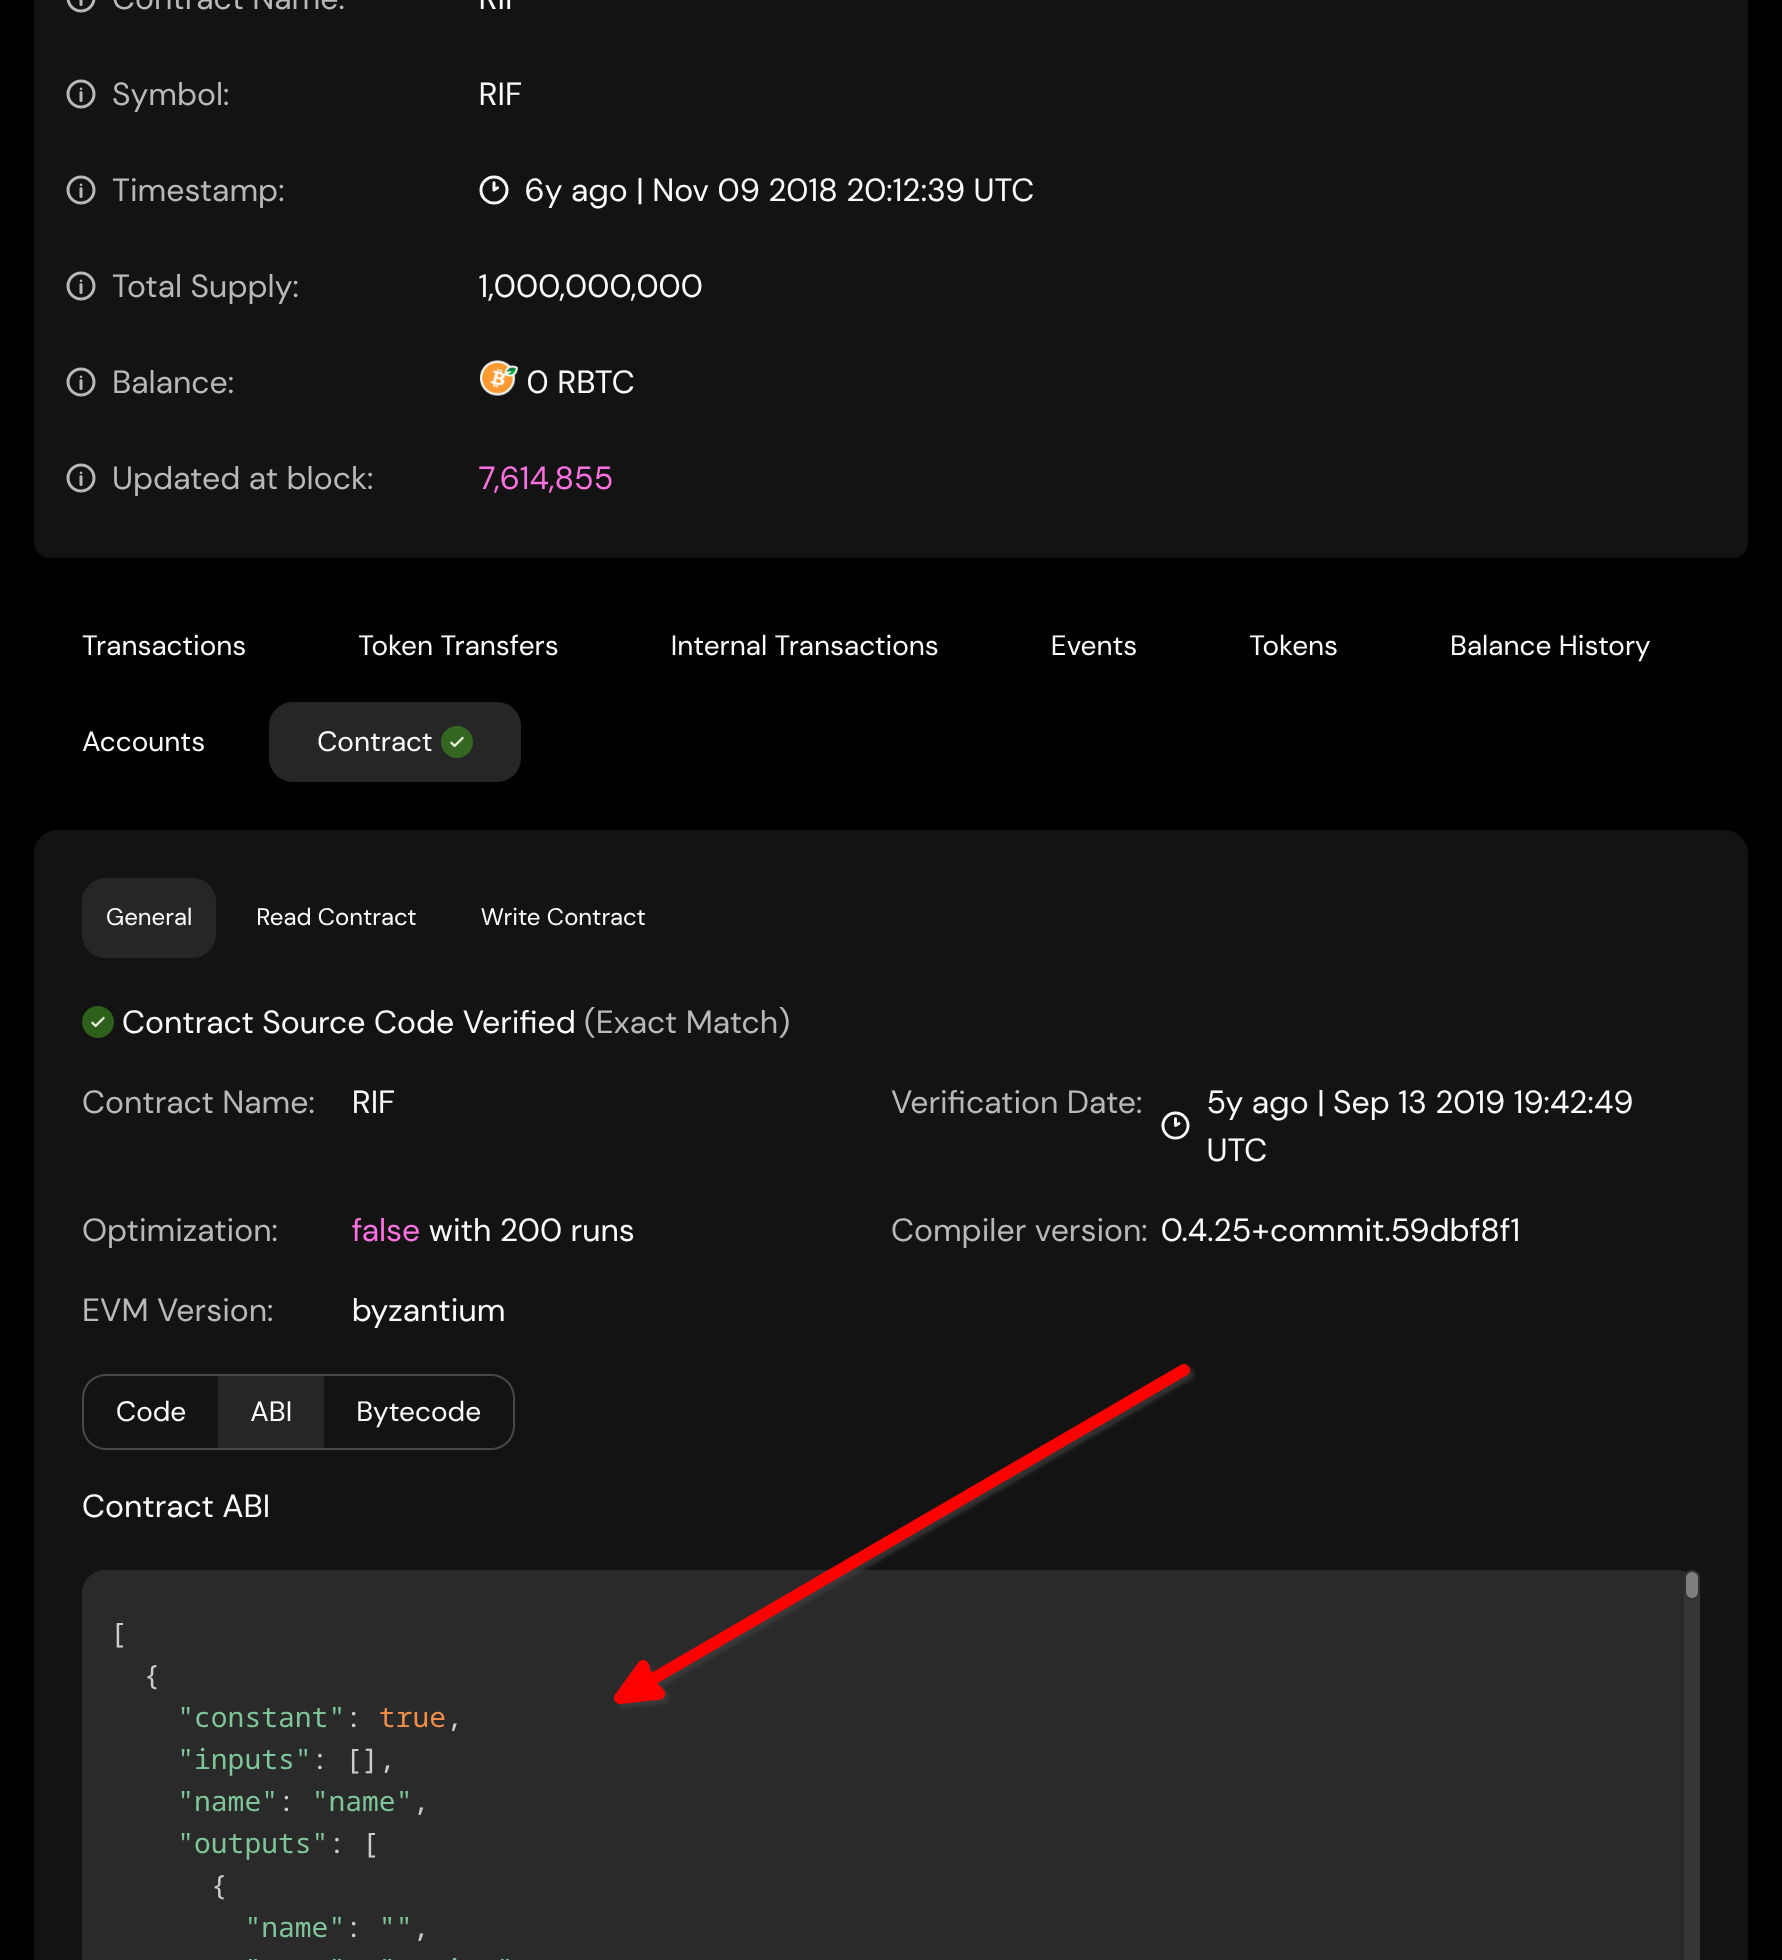Toggle the Bytecode view
Image resolution: width=1782 pixels, height=1960 pixels.
417,1412
